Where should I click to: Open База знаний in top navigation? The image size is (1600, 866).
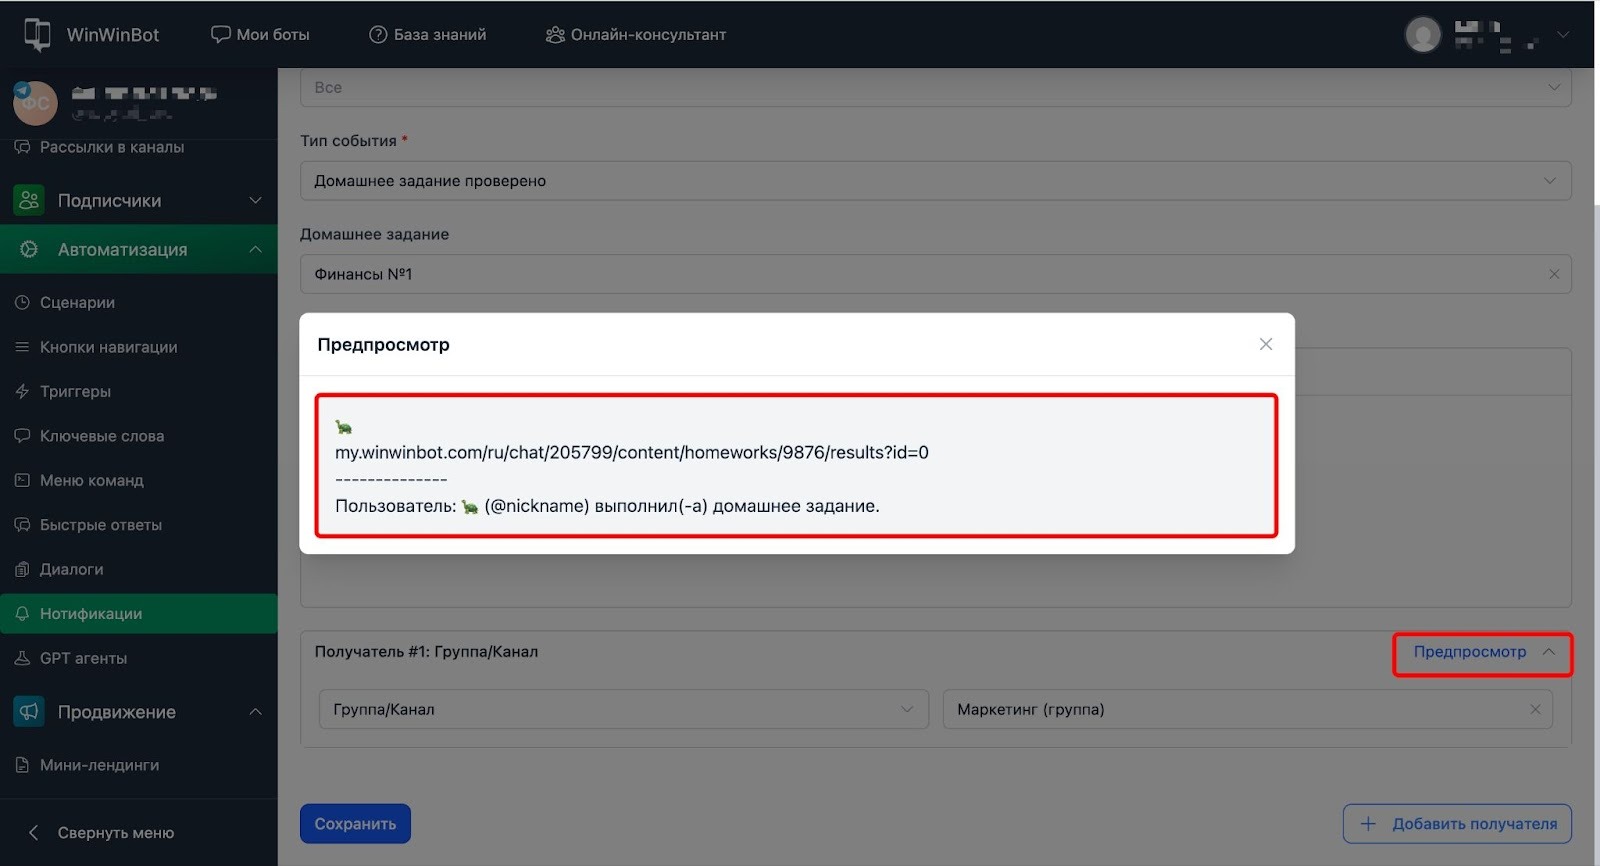(428, 34)
